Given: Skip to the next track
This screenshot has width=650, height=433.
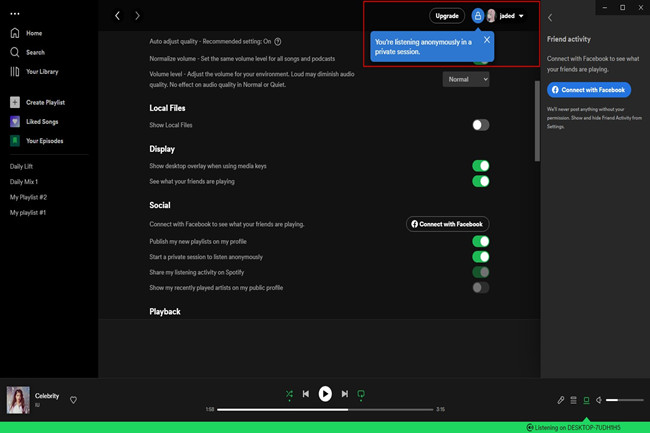Looking at the screenshot, I should click(344, 394).
